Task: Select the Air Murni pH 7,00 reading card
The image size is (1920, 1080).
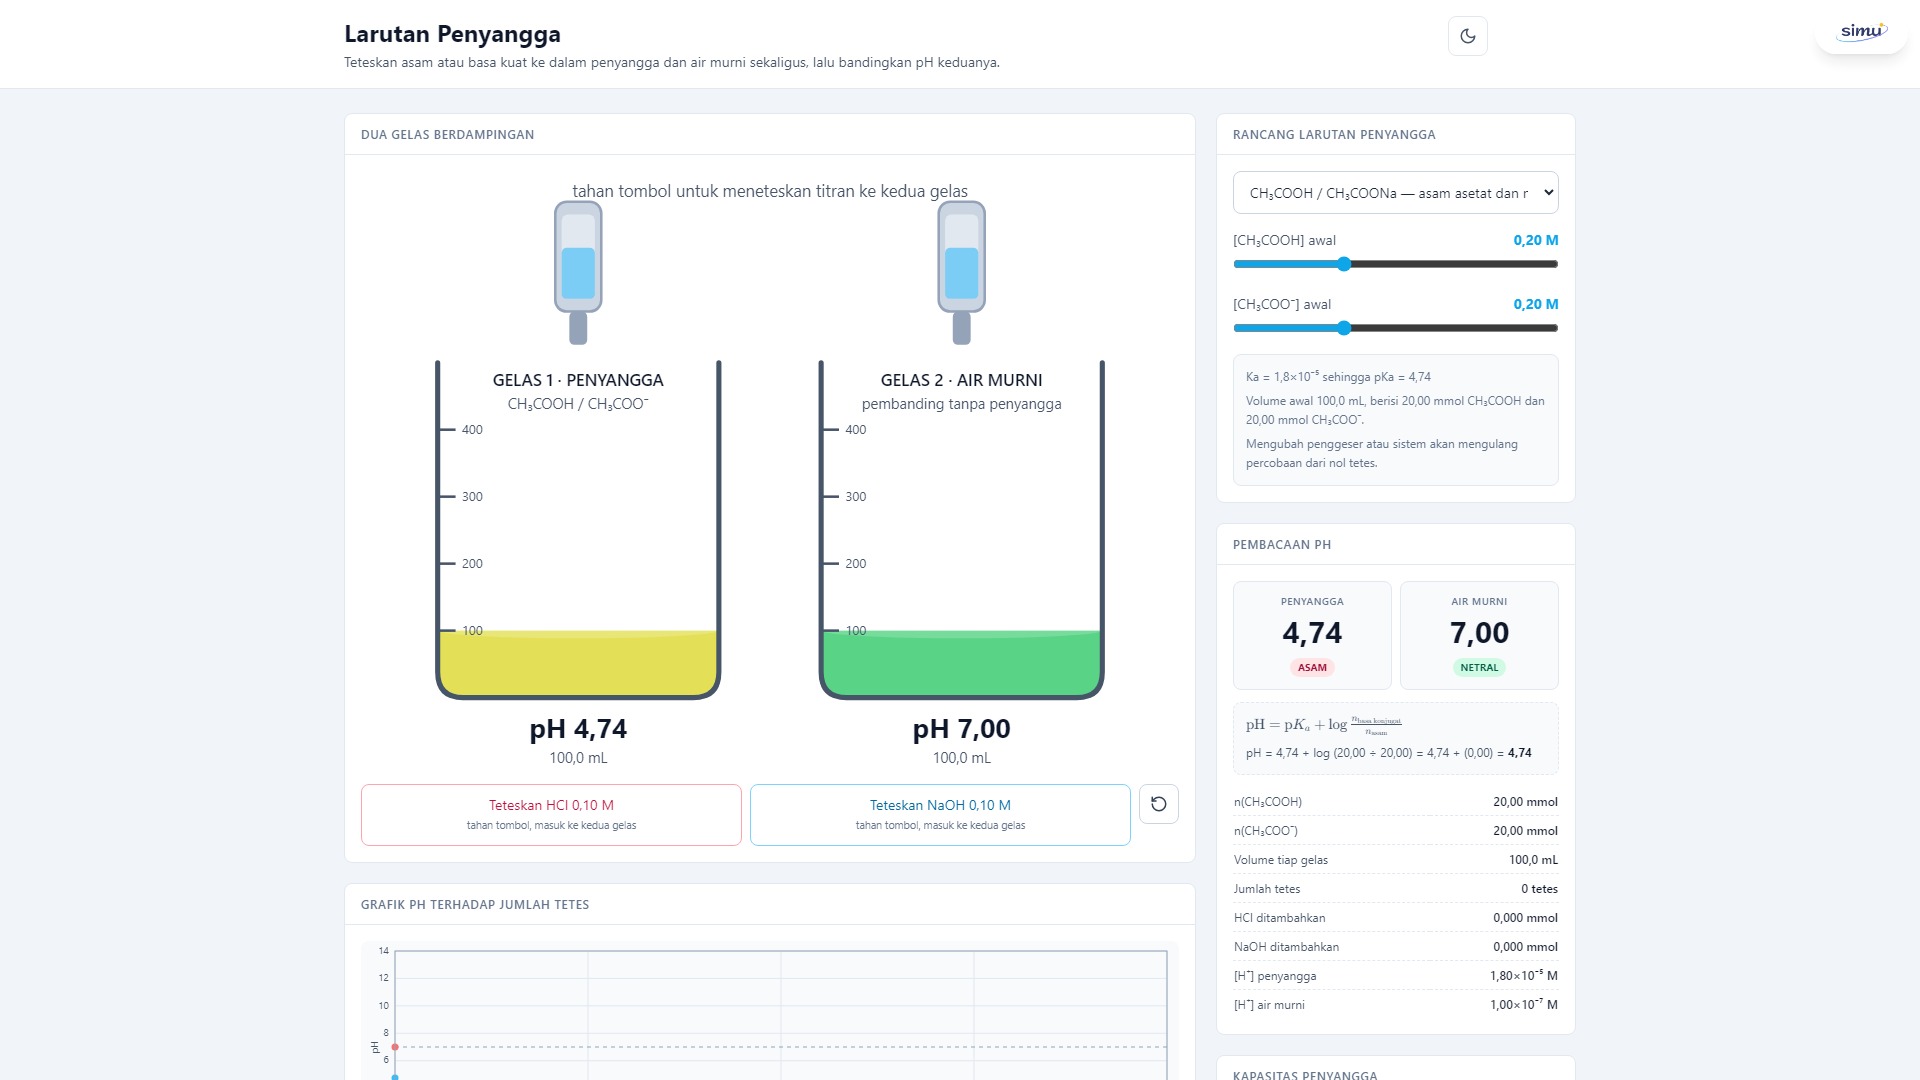Action: tap(1479, 635)
